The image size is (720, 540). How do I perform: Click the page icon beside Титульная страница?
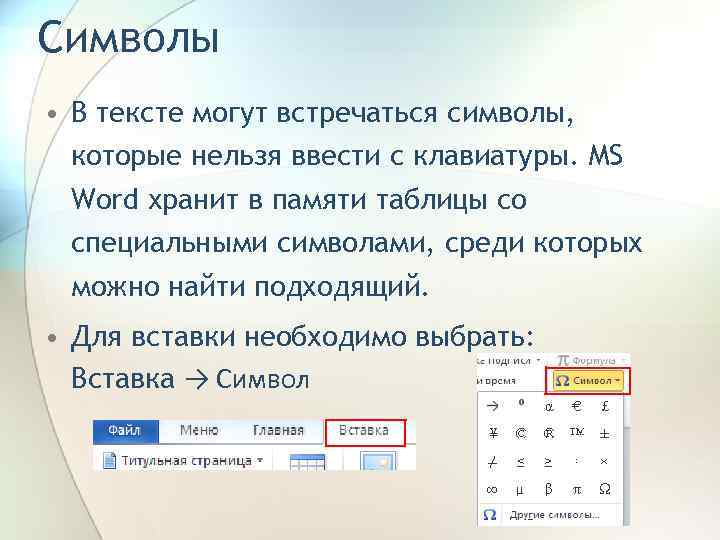(109, 460)
